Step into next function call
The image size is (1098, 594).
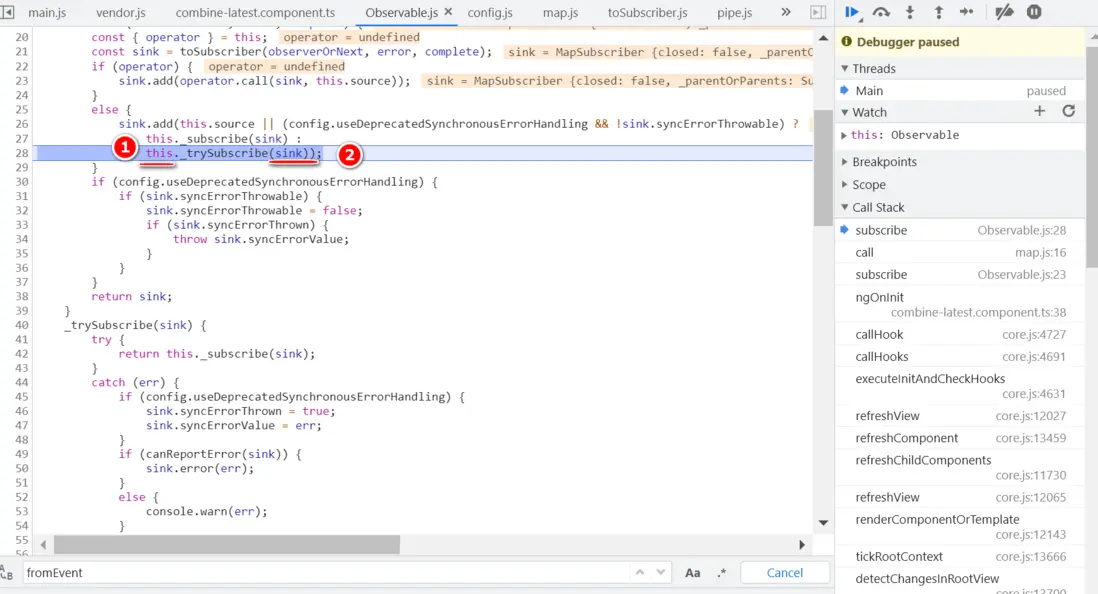point(910,12)
